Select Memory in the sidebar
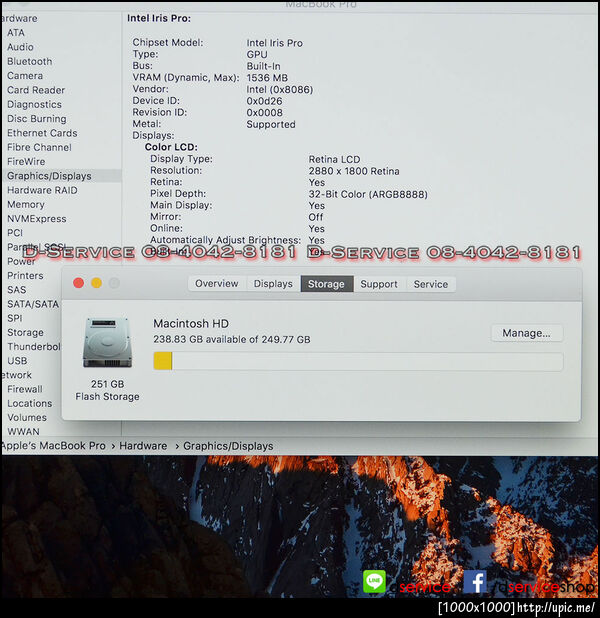 pos(26,205)
